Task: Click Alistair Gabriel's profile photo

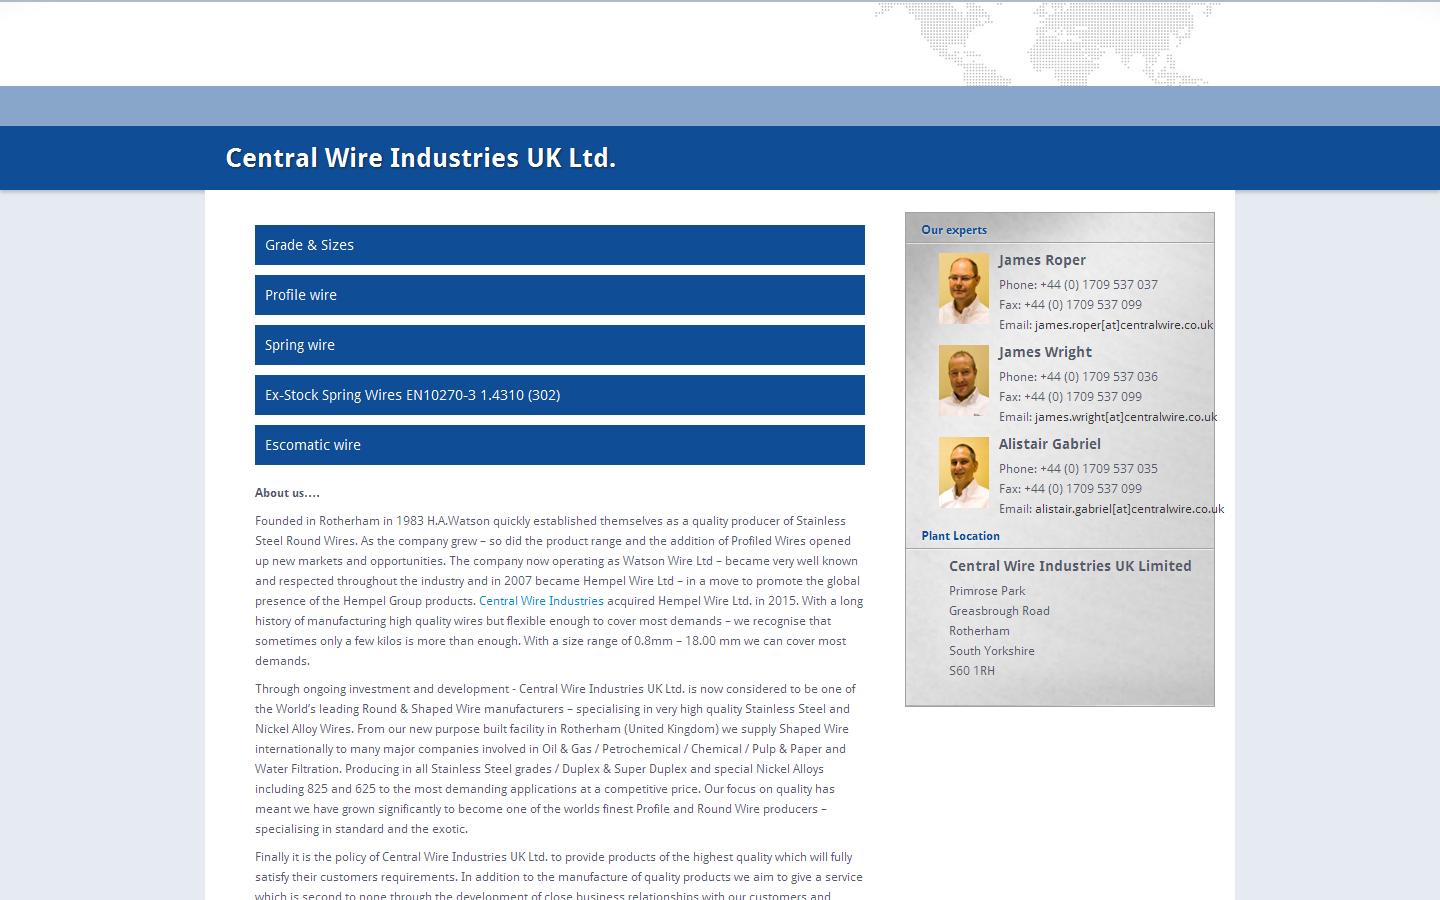Action: pyautogui.click(x=963, y=472)
